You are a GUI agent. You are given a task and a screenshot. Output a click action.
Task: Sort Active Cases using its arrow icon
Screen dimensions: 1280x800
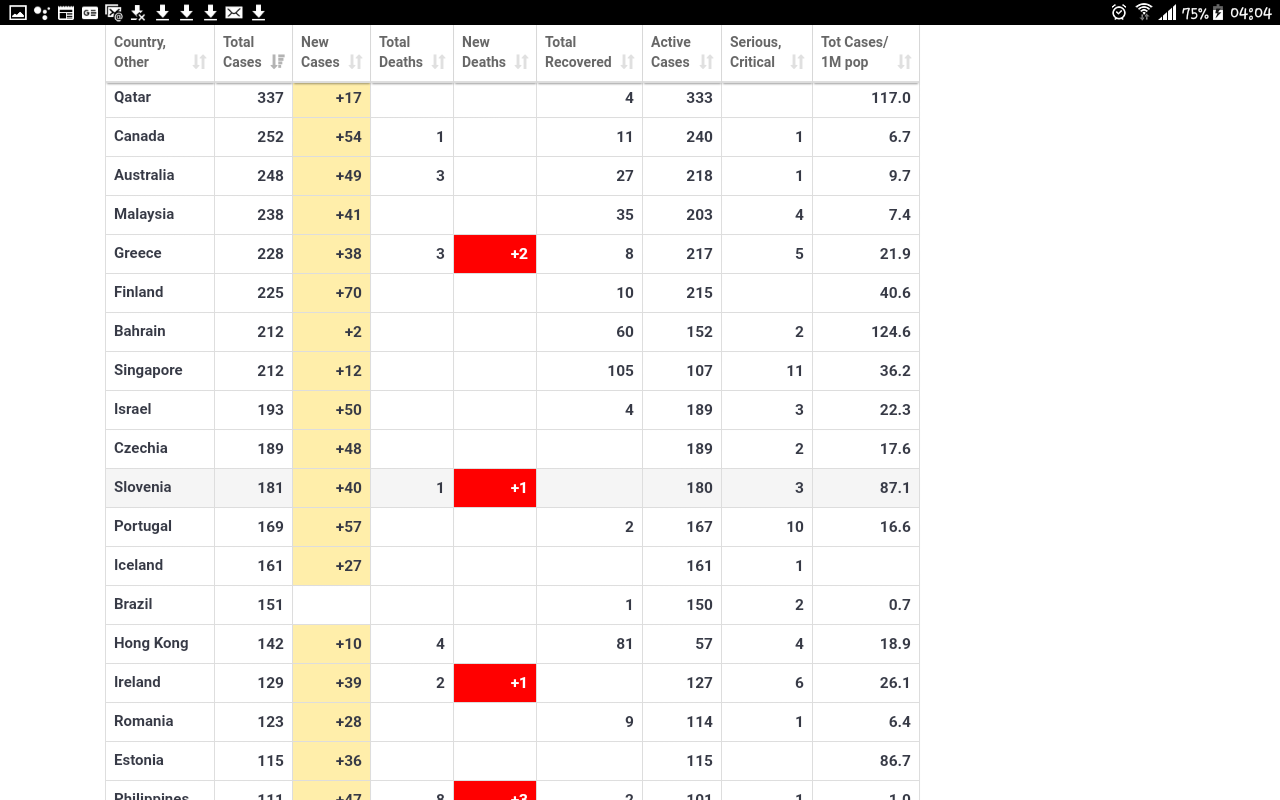[x=706, y=62]
